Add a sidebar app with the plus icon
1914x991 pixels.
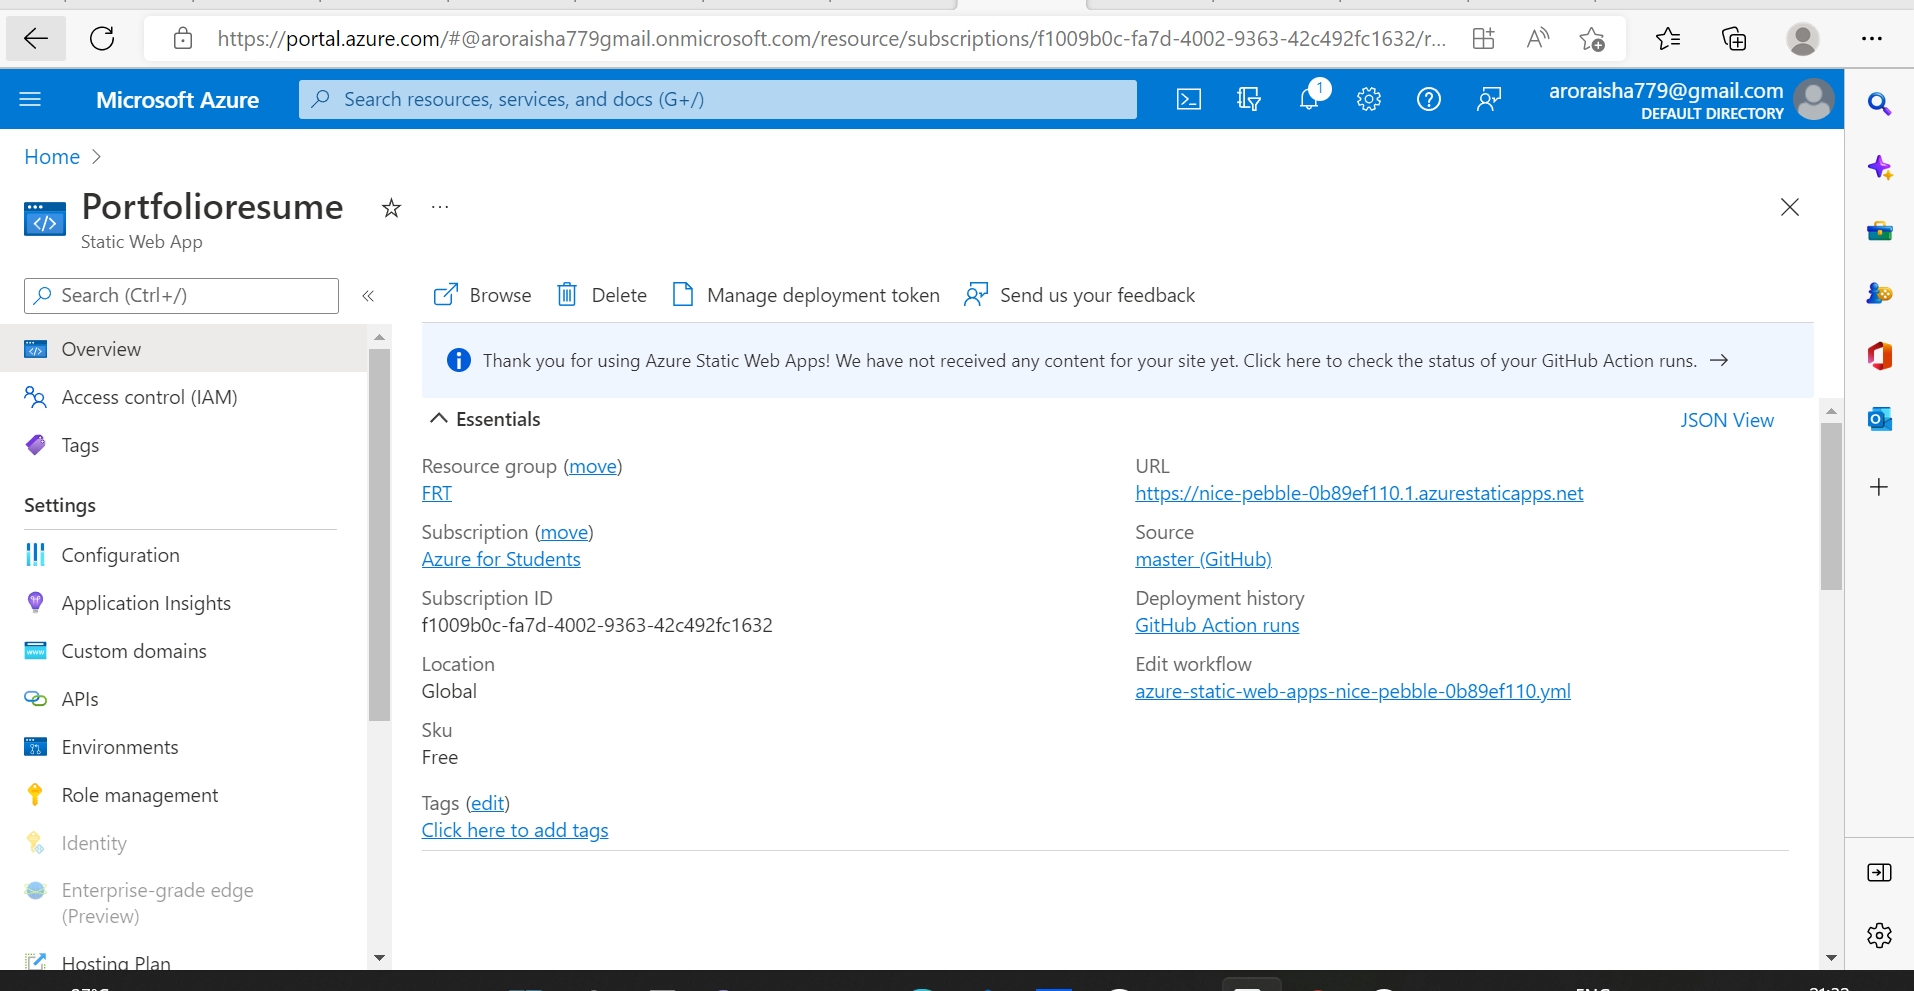(x=1879, y=487)
